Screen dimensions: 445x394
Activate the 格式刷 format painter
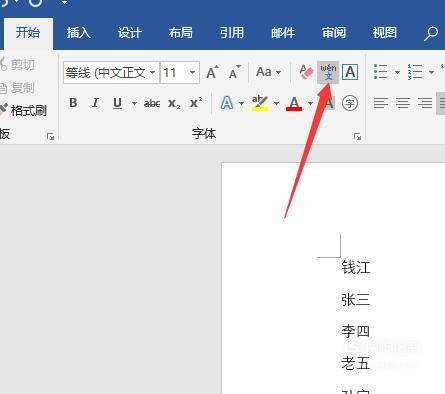coord(23,110)
